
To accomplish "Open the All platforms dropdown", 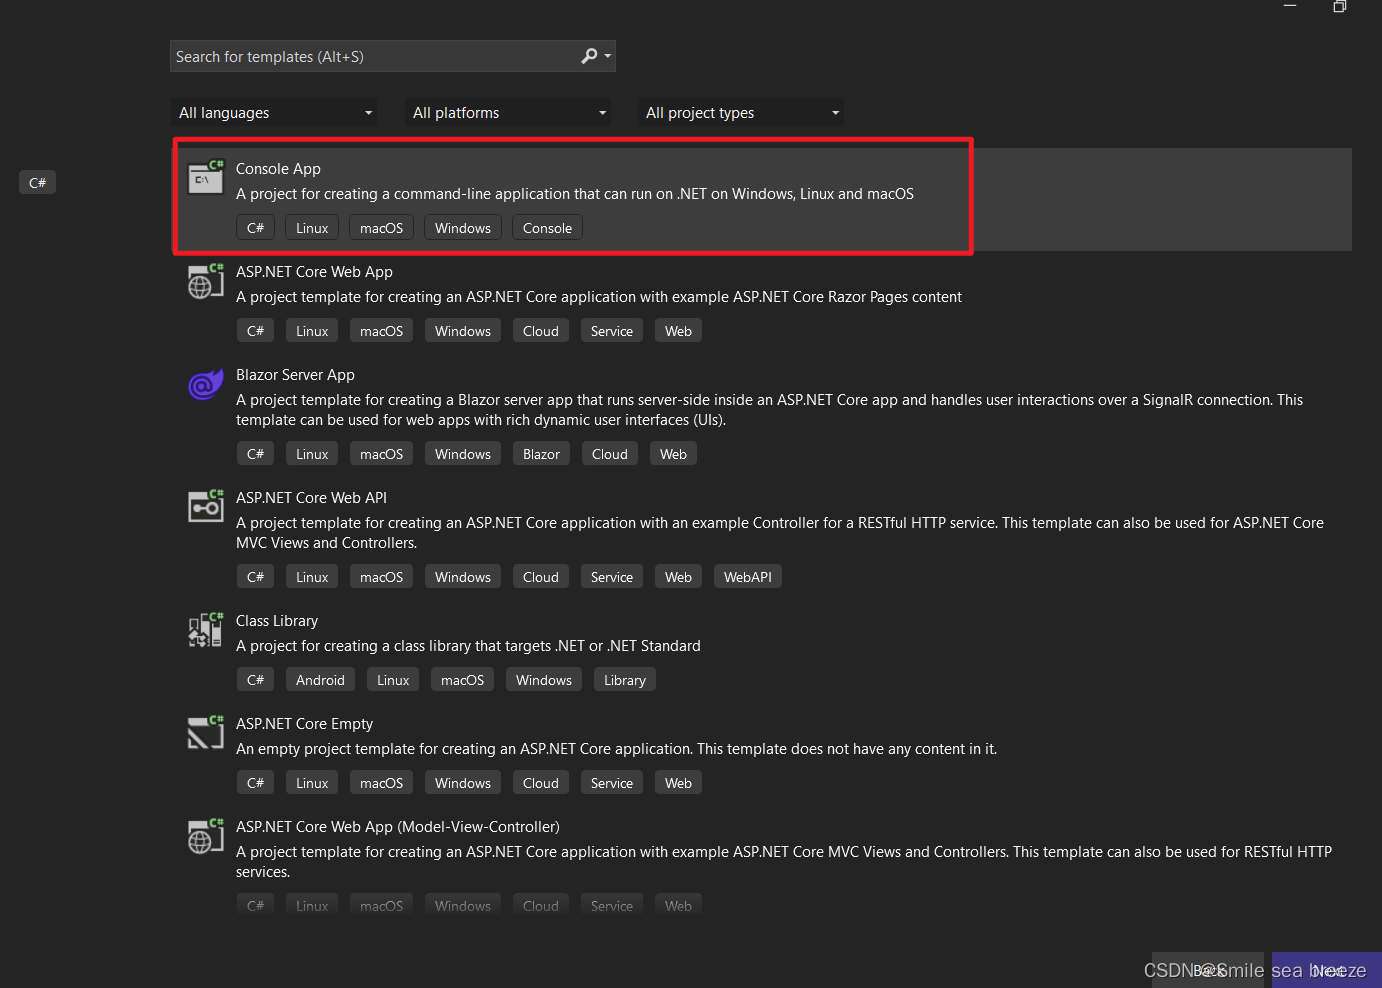I will [x=509, y=113].
